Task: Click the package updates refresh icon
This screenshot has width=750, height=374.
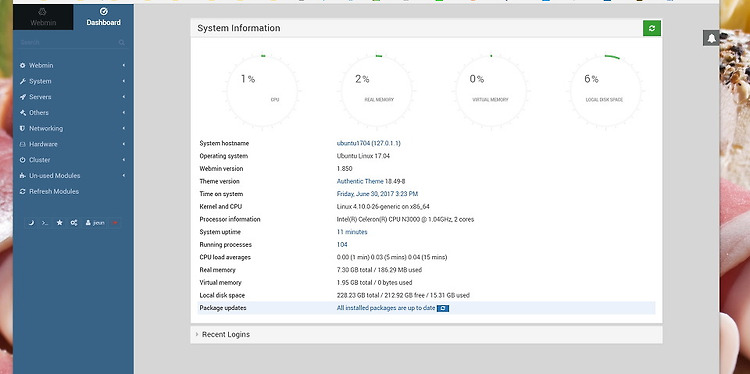Action: pyautogui.click(x=443, y=308)
